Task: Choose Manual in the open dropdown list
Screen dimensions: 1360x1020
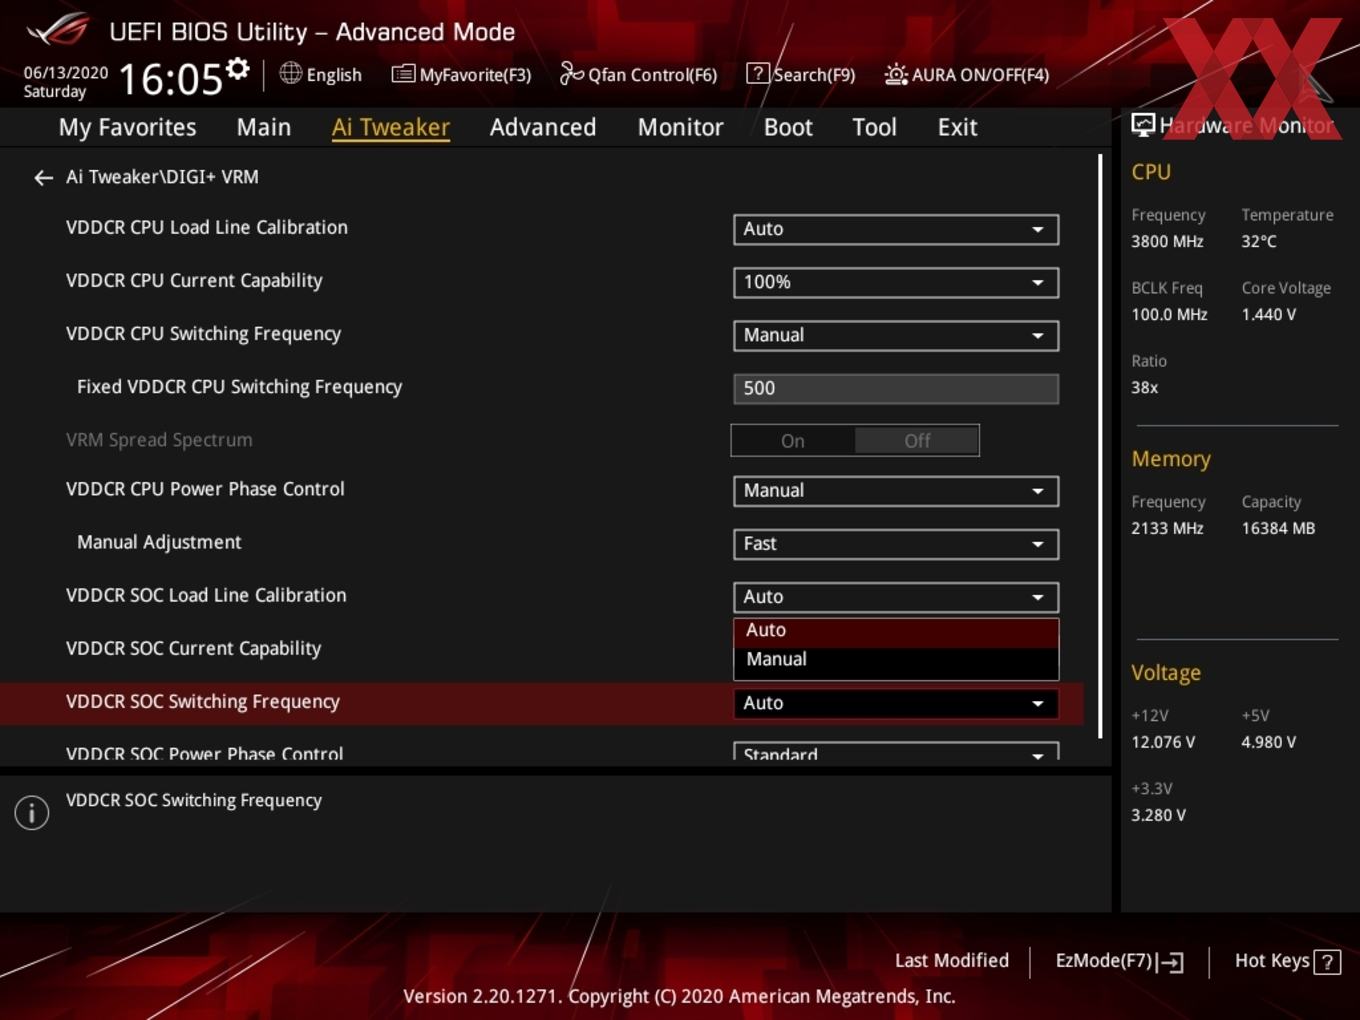Action: point(896,660)
